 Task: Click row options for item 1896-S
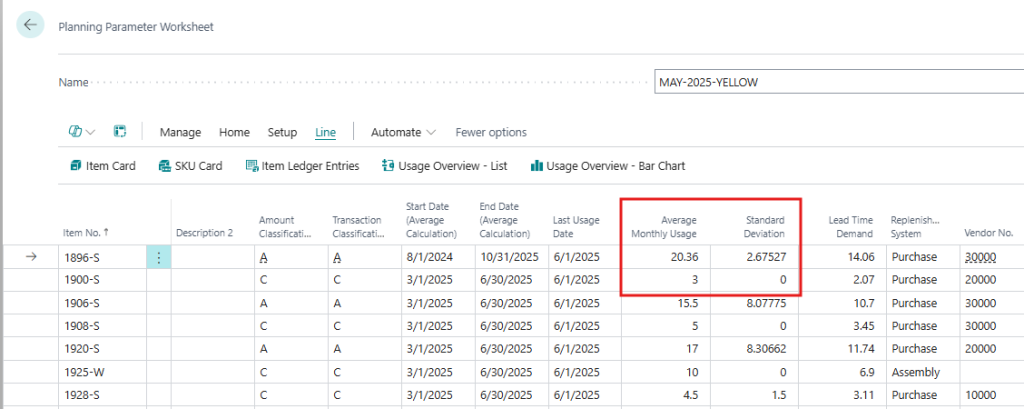160,257
